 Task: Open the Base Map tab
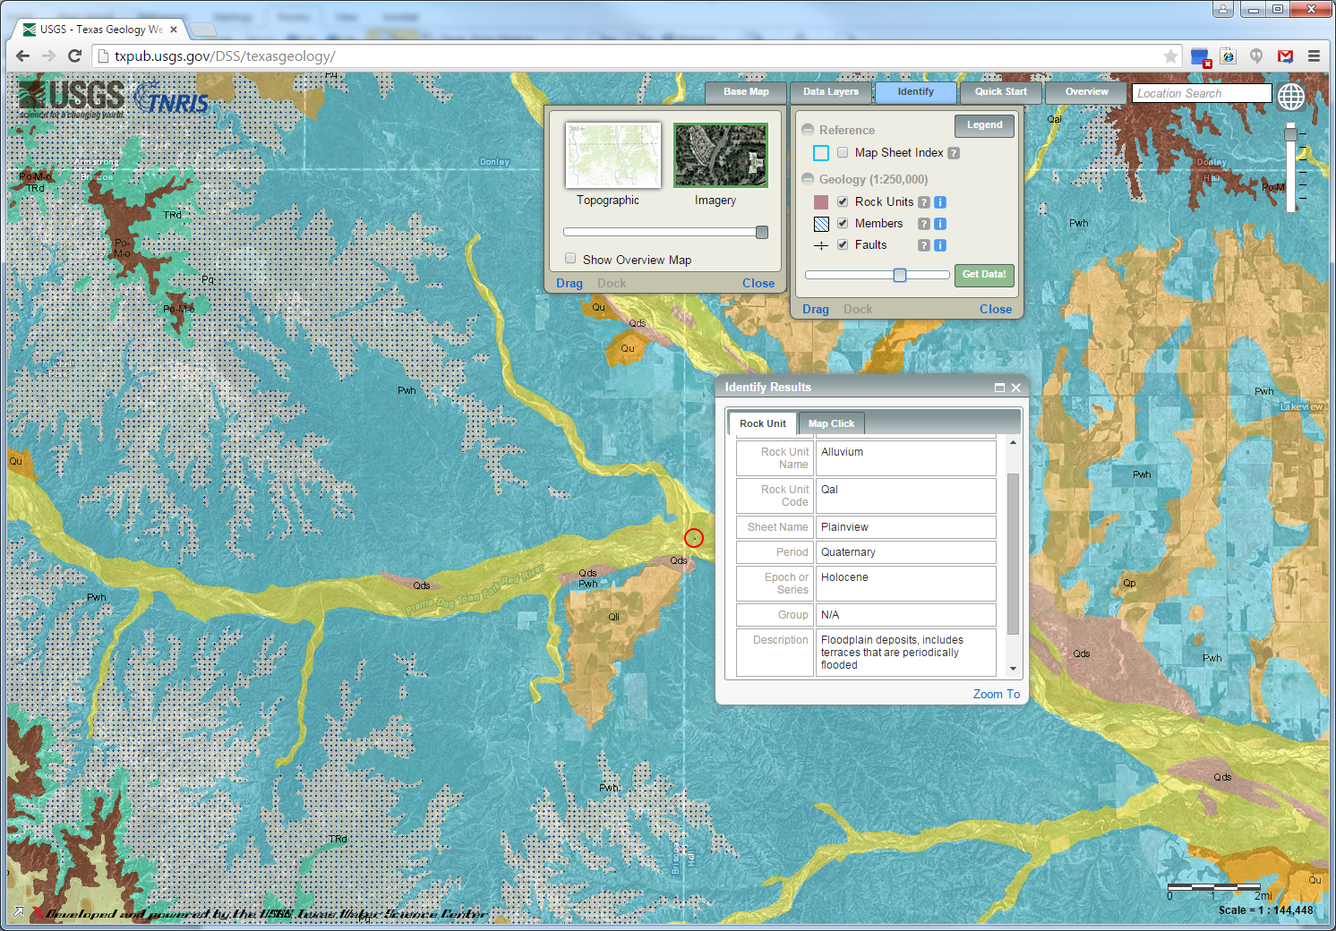[746, 92]
